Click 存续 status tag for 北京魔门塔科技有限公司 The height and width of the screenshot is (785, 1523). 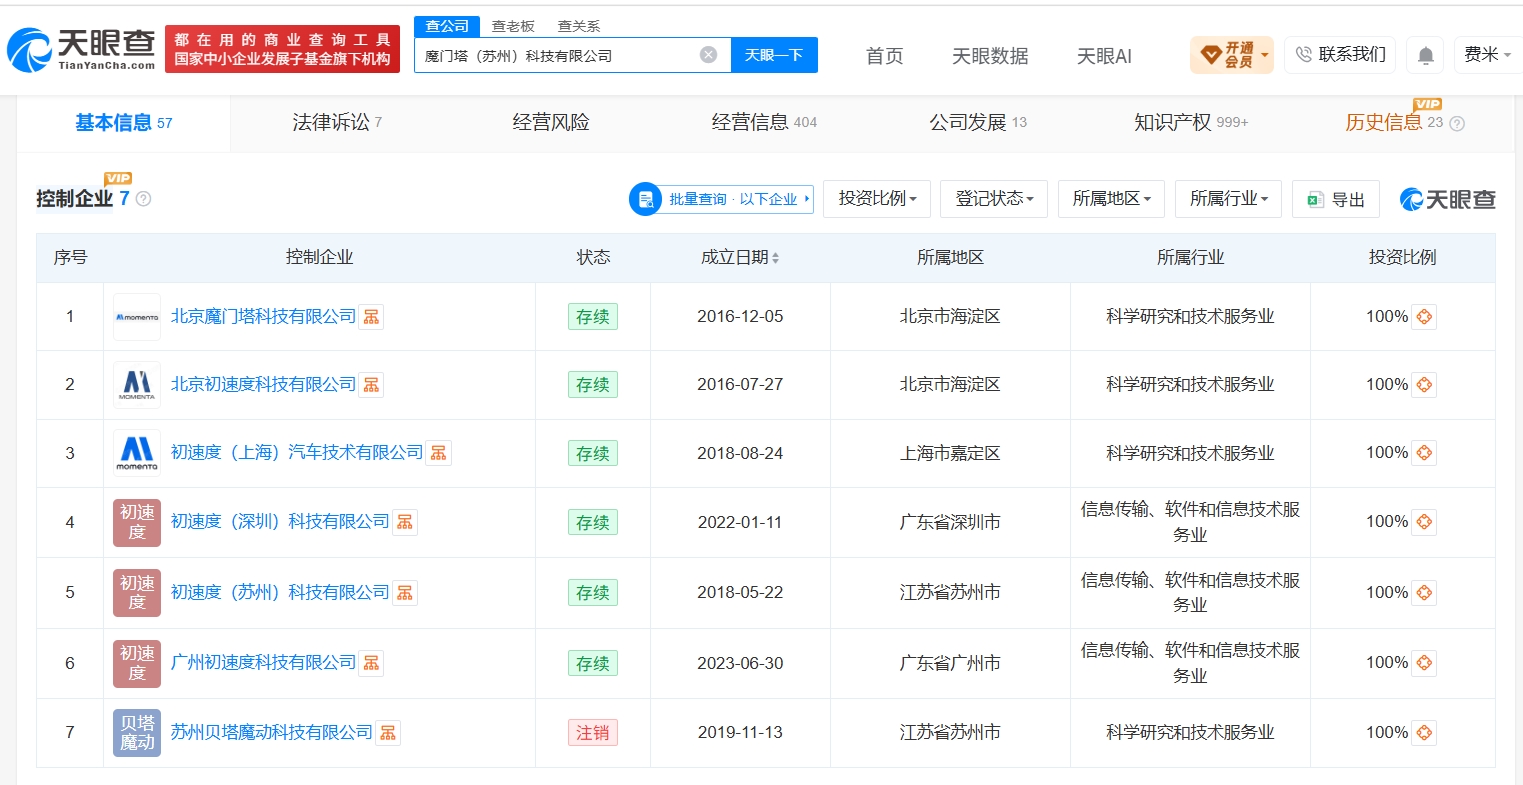(593, 317)
